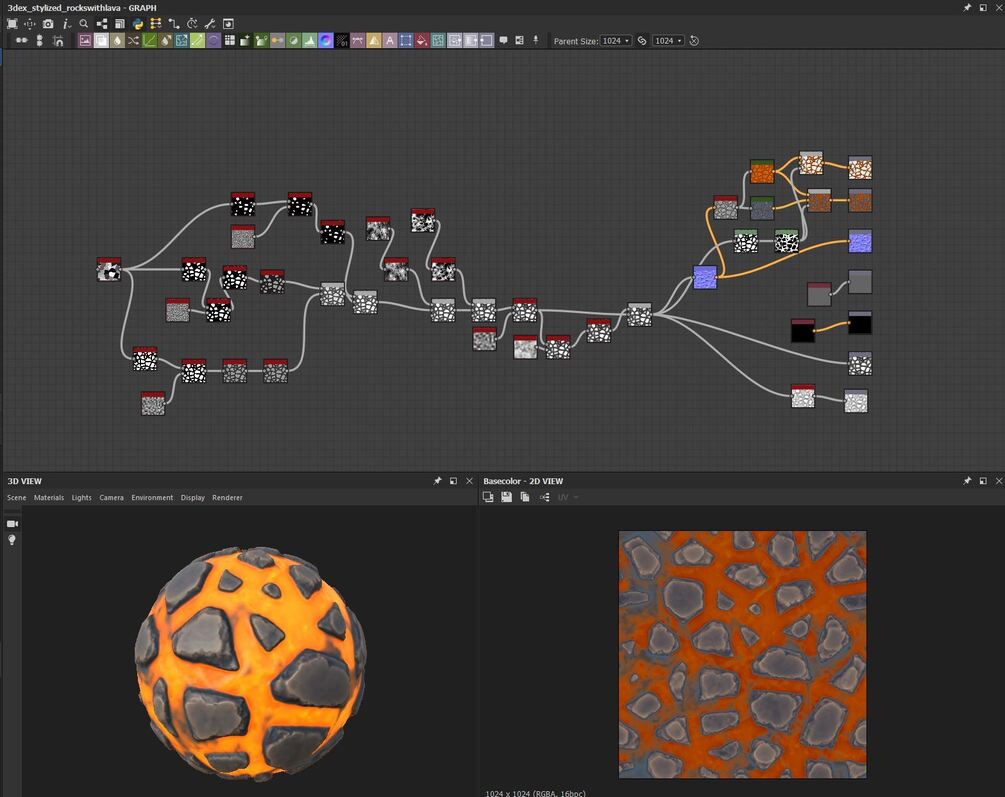Toggle the node timing clock icon
The height and width of the screenshot is (797, 1005).
pyautogui.click(x=192, y=24)
